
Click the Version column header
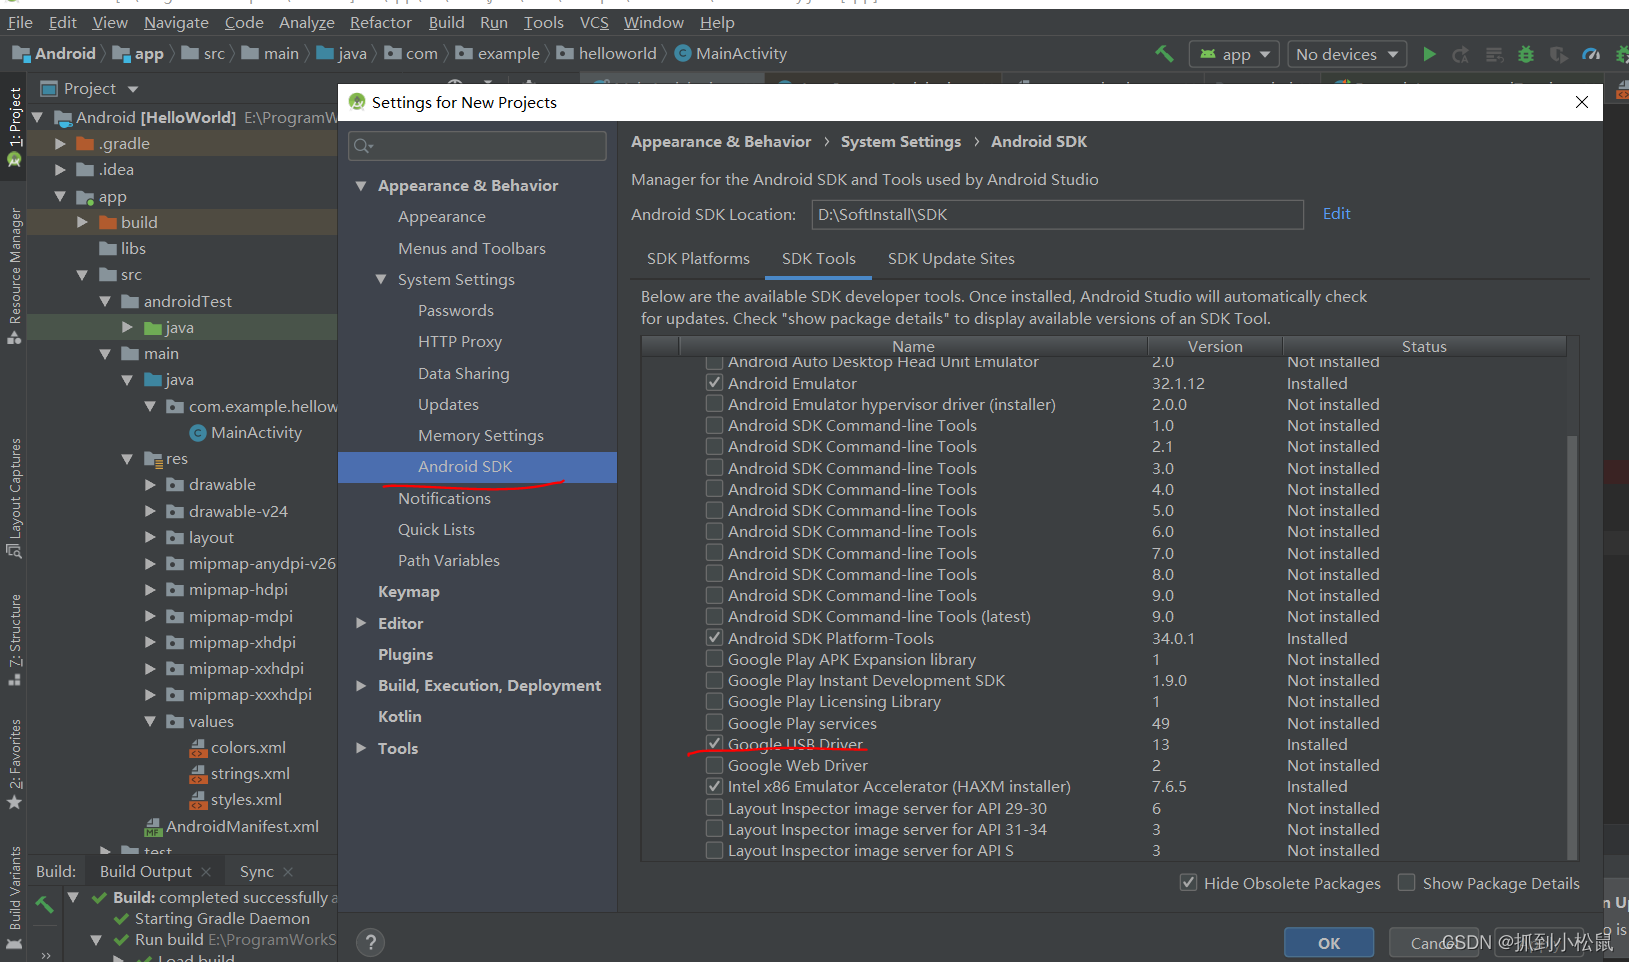[1215, 346]
